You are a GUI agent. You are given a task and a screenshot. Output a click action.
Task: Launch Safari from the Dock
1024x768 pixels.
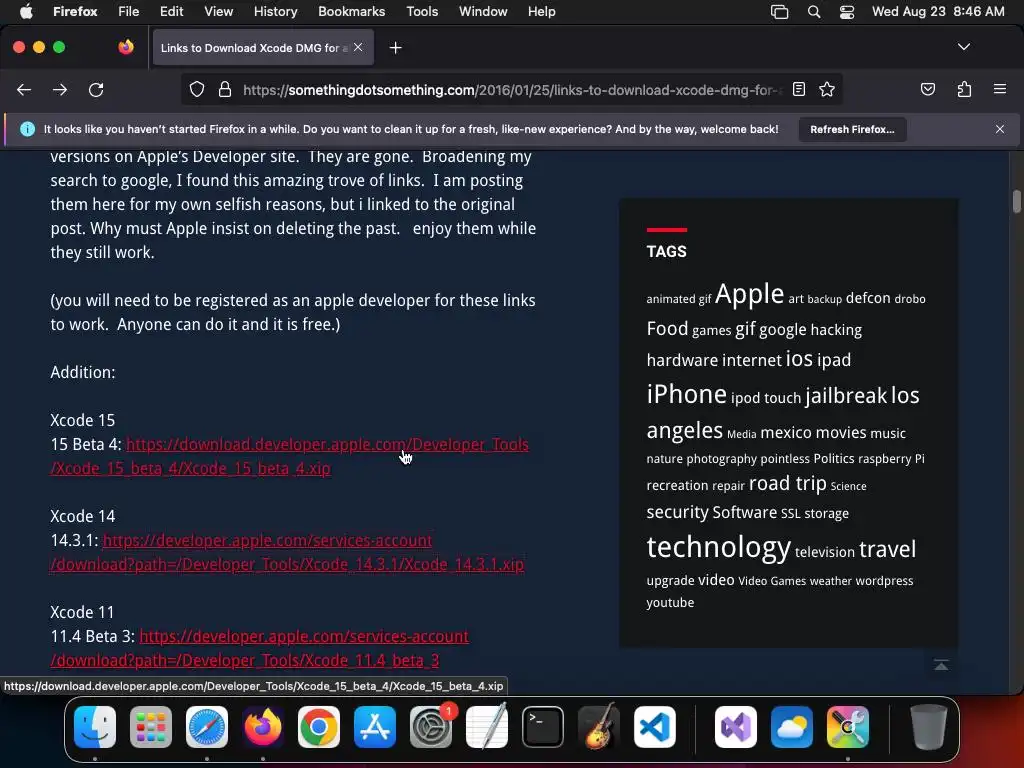point(207,726)
